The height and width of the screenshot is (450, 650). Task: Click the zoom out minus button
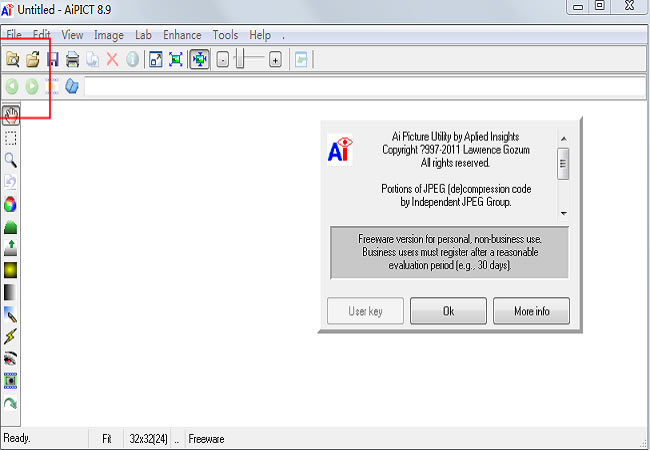(223, 60)
